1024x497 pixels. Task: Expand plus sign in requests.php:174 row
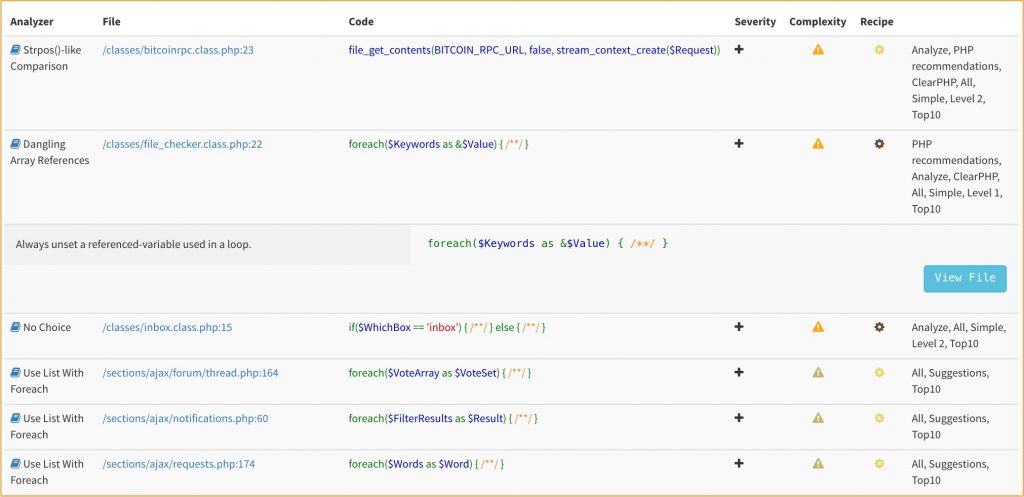(739, 464)
